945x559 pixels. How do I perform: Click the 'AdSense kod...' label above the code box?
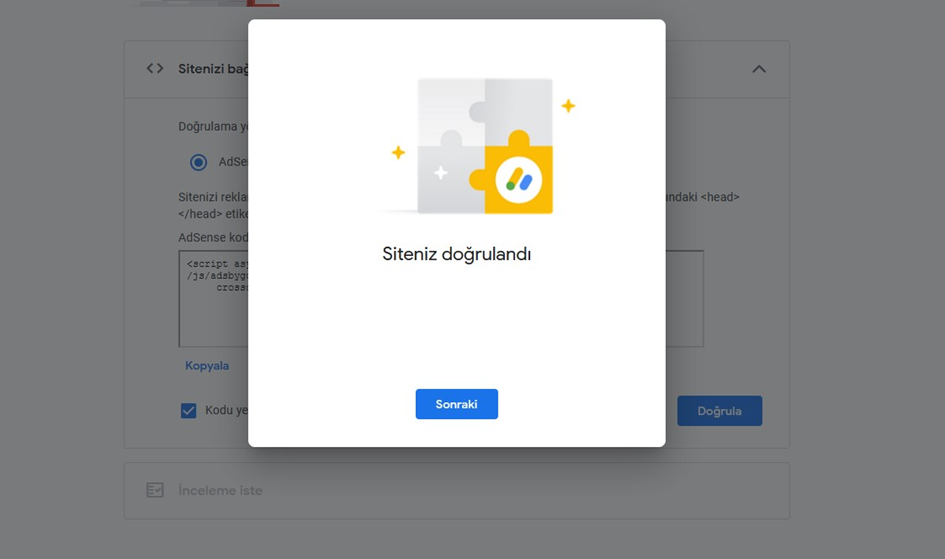213,237
